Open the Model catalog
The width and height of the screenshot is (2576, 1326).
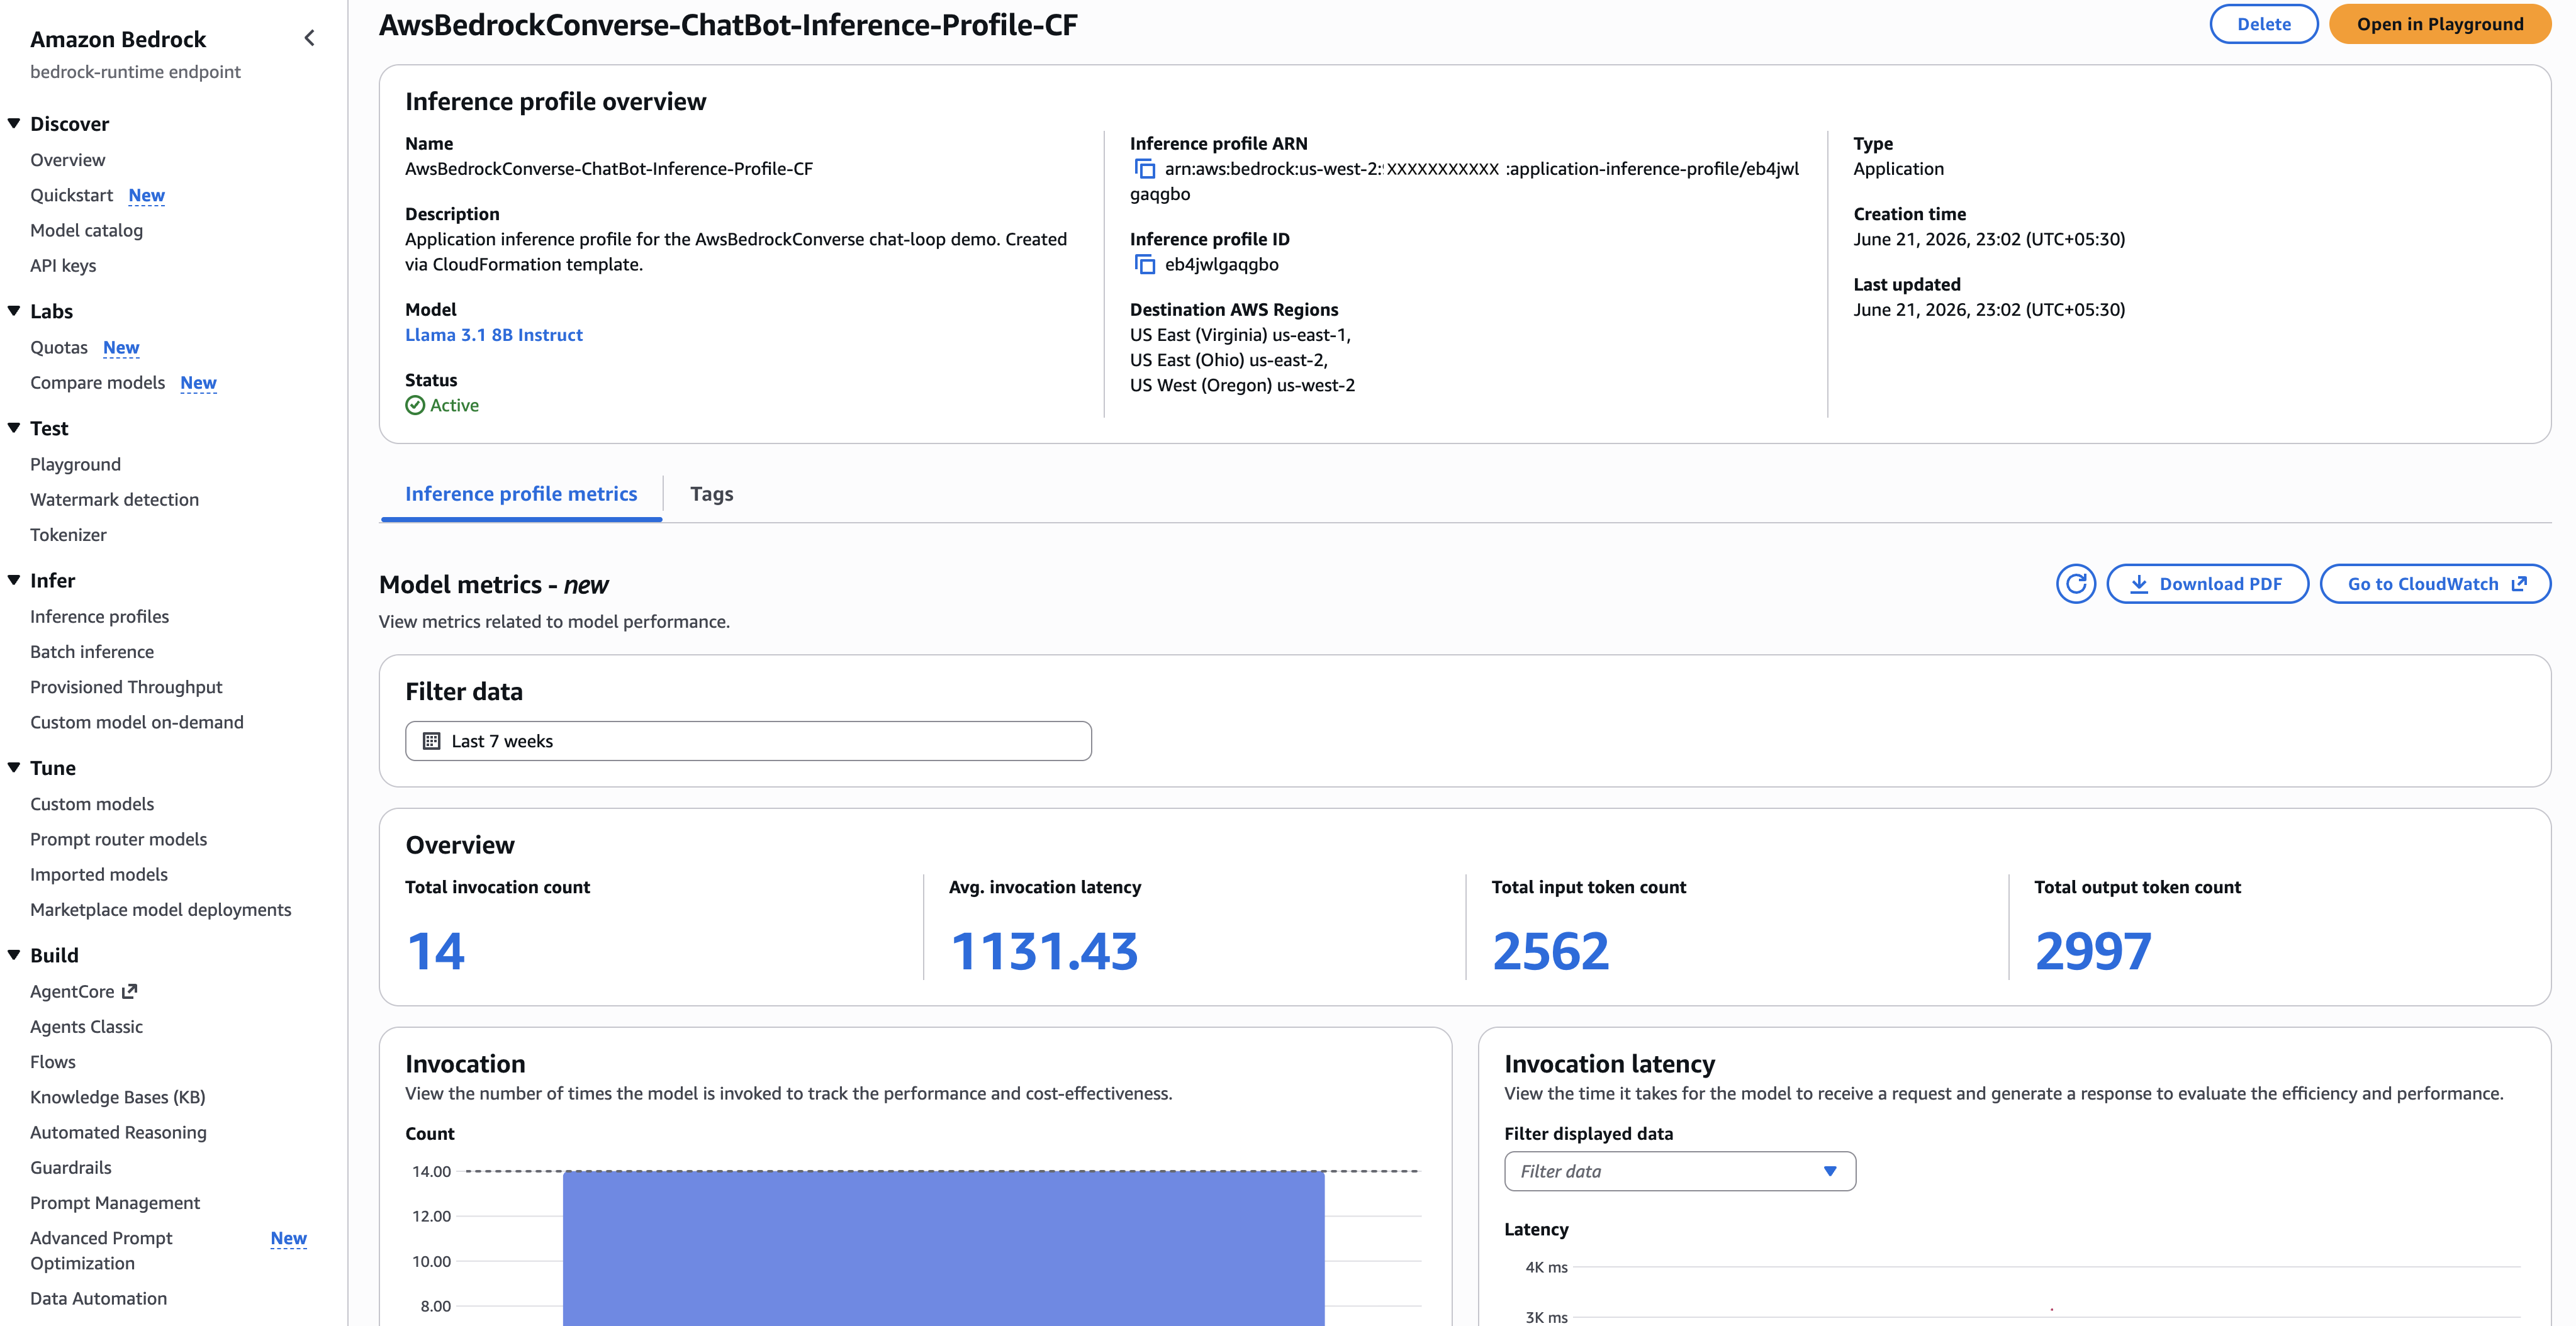87,230
